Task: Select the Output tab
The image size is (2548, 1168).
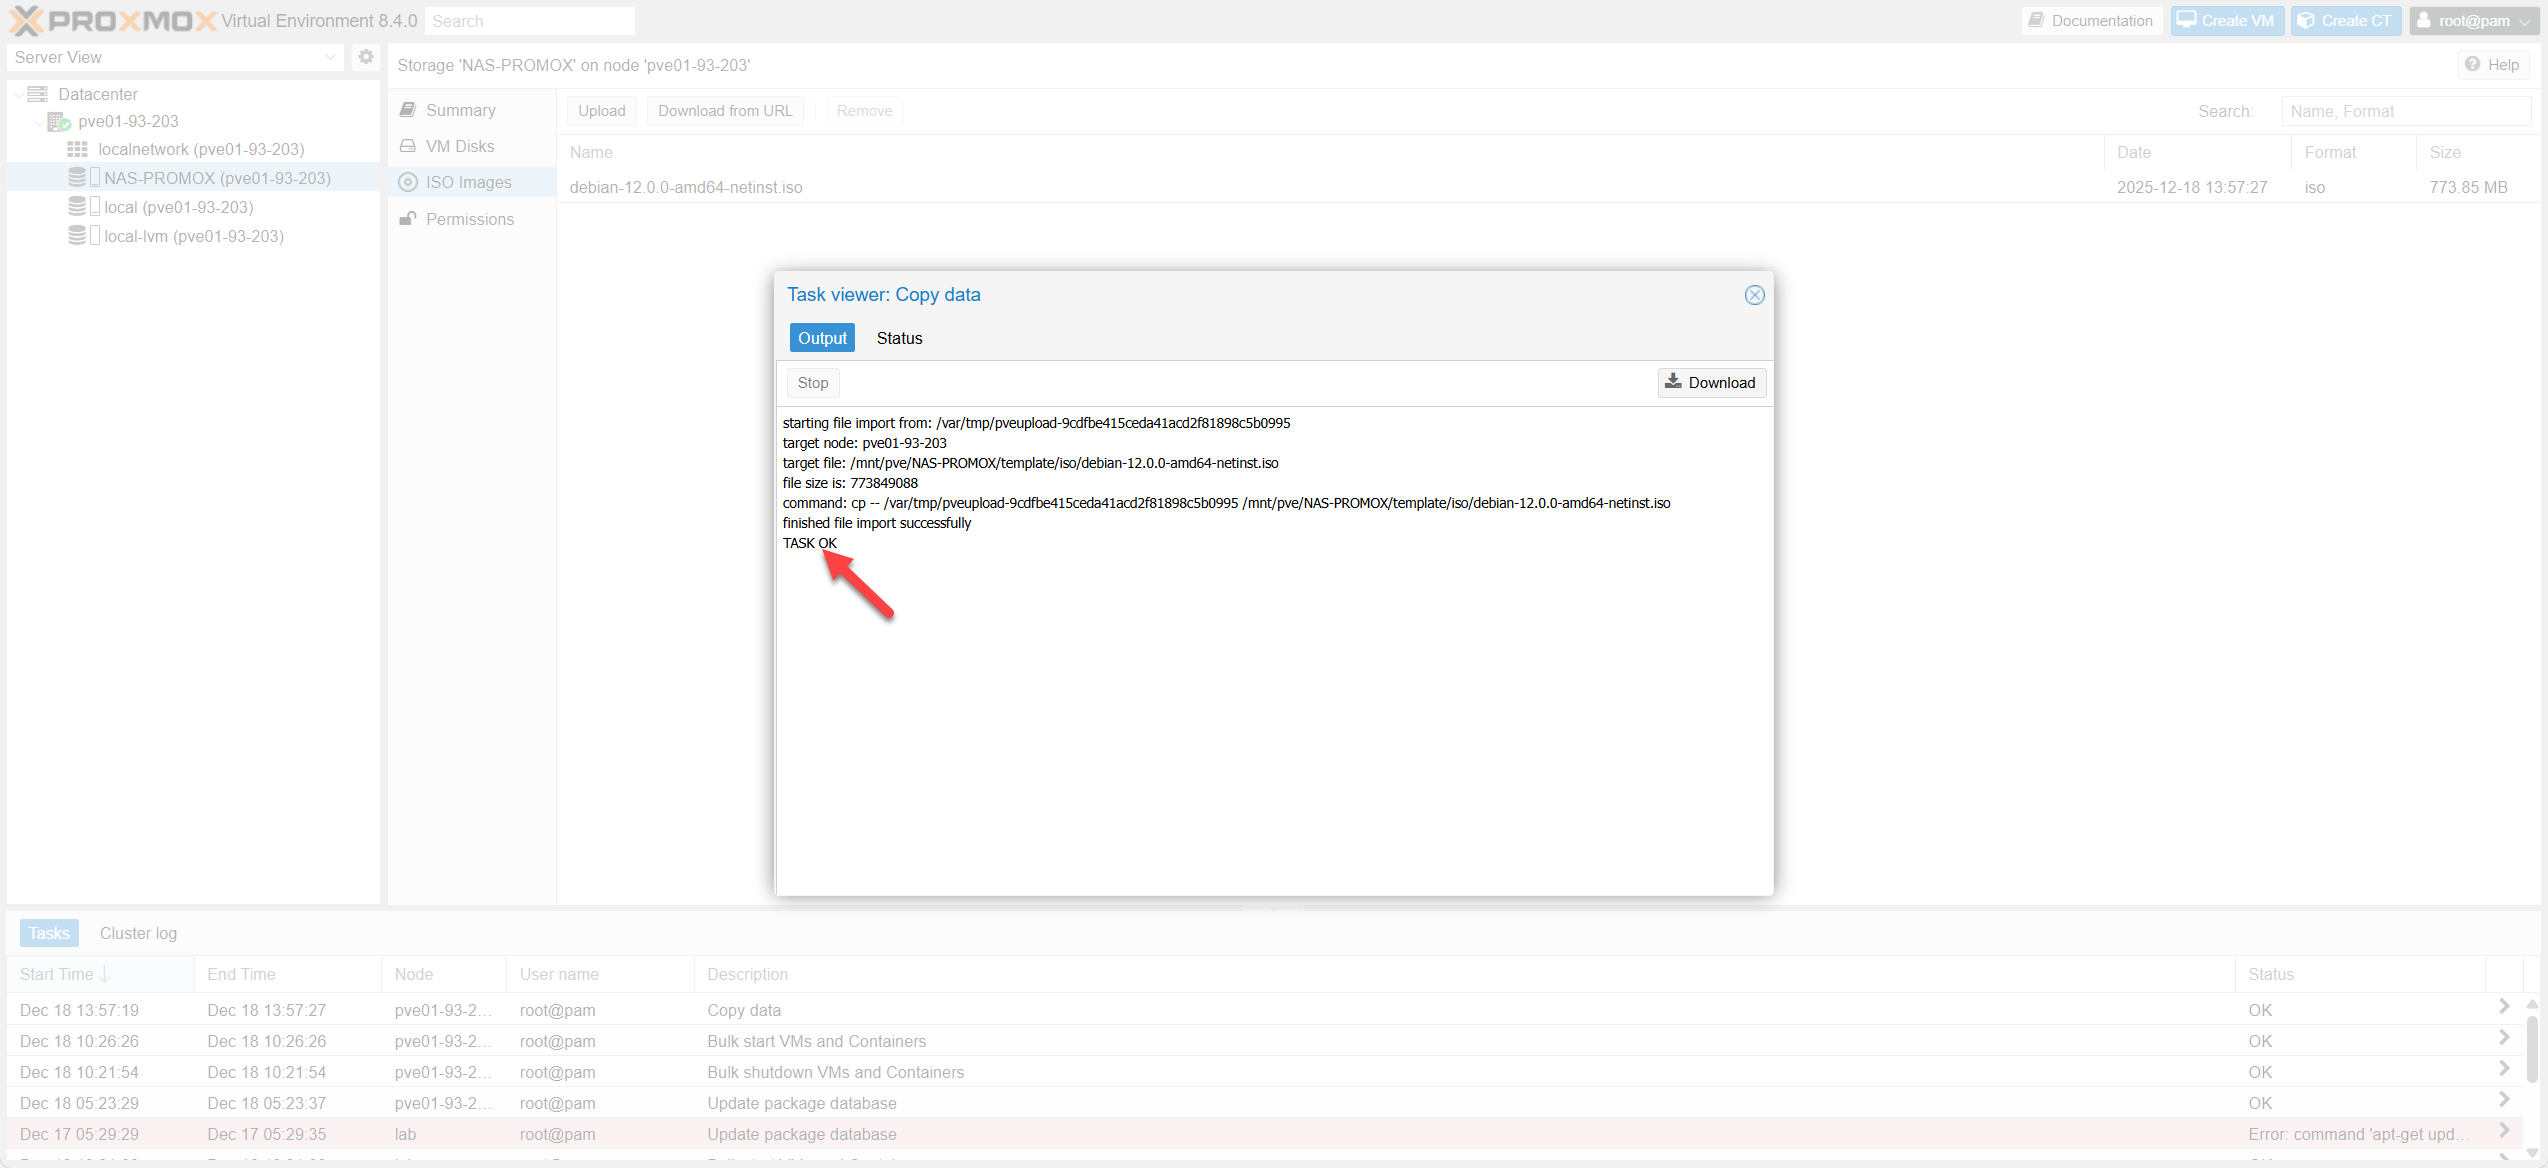Action: tap(821, 338)
